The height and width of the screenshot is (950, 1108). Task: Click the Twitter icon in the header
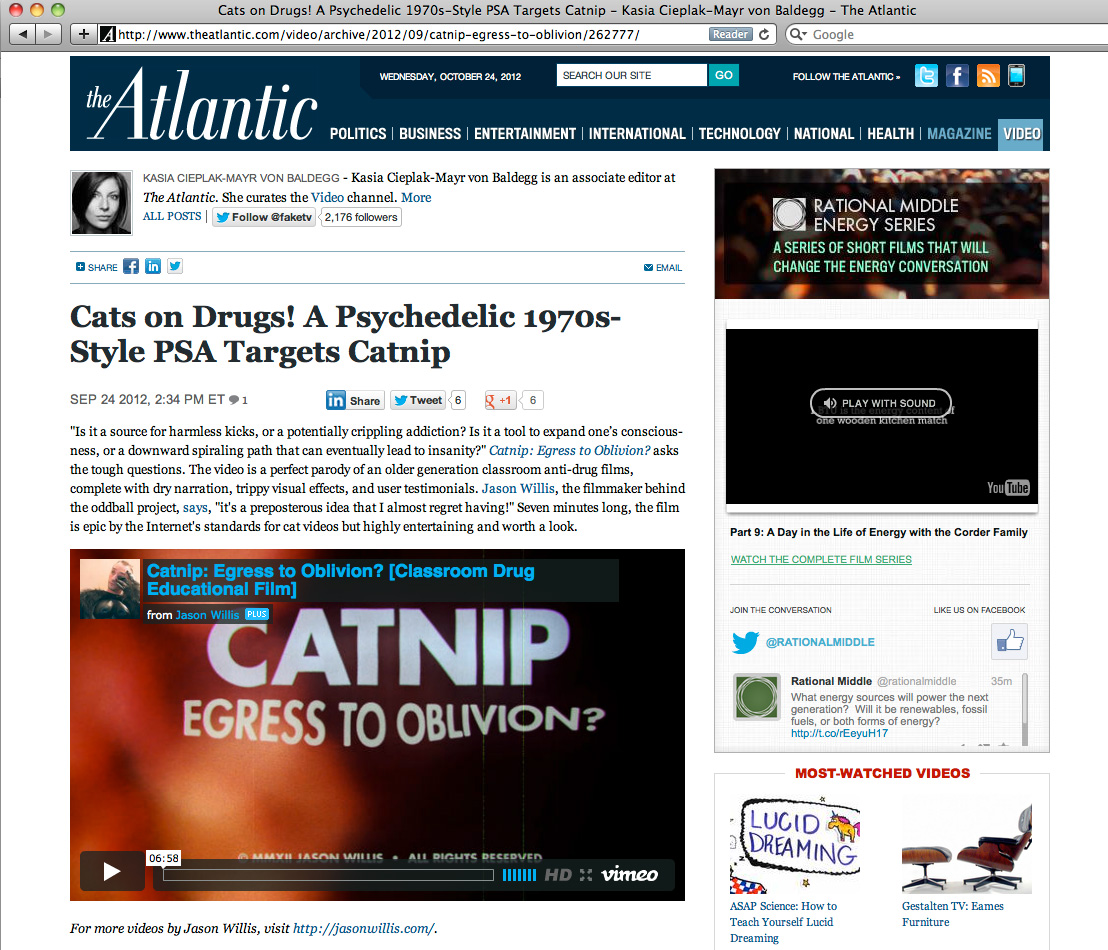(926, 76)
